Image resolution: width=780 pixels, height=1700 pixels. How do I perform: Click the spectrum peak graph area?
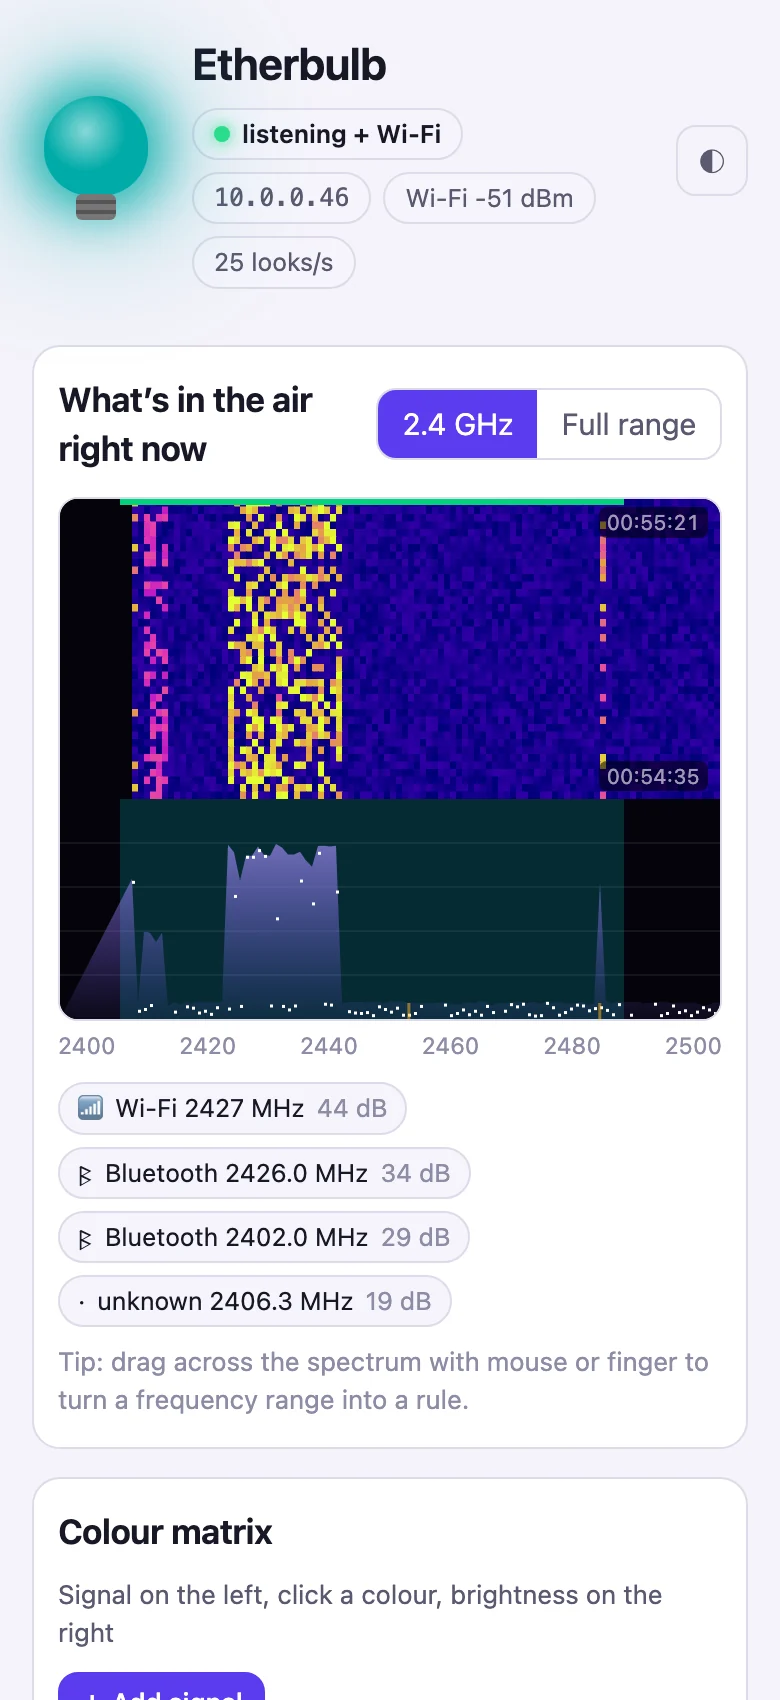(x=390, y=909)
